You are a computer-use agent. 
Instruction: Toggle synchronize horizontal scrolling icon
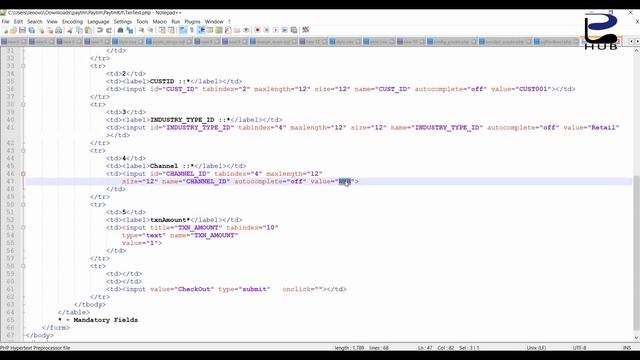click(x=171, y=30)
